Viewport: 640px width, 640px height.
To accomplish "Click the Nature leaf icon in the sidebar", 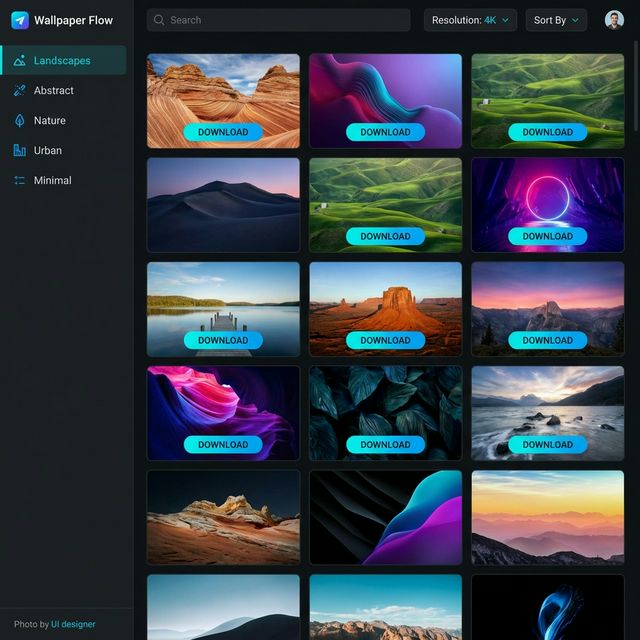I will pyautogui.click(x=19, y=120).
